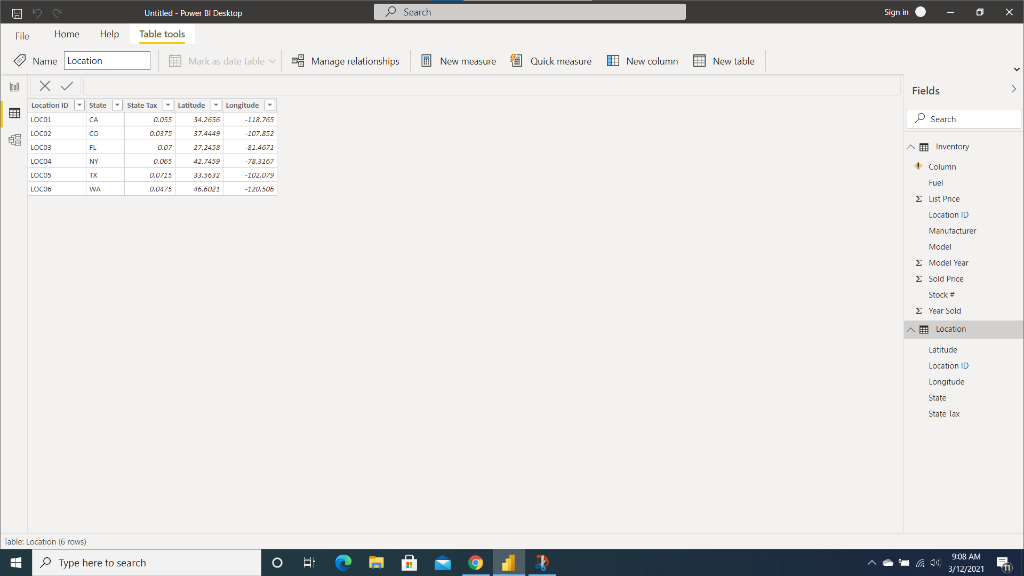The width and height of the screenshot is (1024, 576).
Task: Show hidden tray icons chevron
Action: (871, 562)
